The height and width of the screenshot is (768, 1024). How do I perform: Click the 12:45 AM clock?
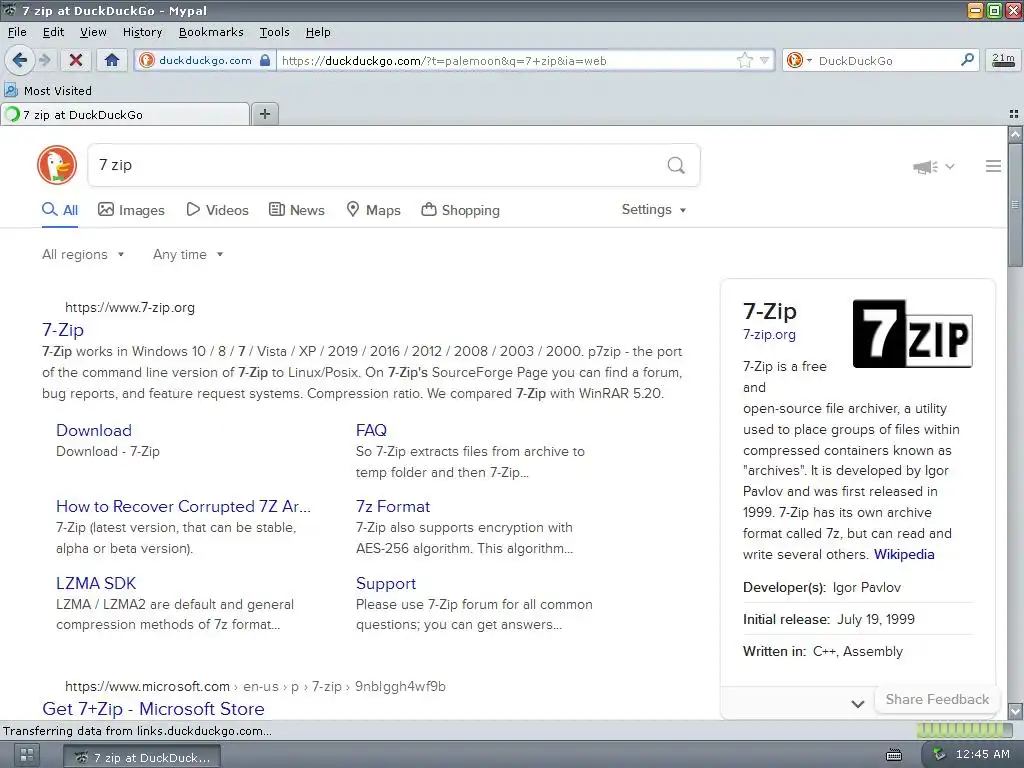coord(982,754)
